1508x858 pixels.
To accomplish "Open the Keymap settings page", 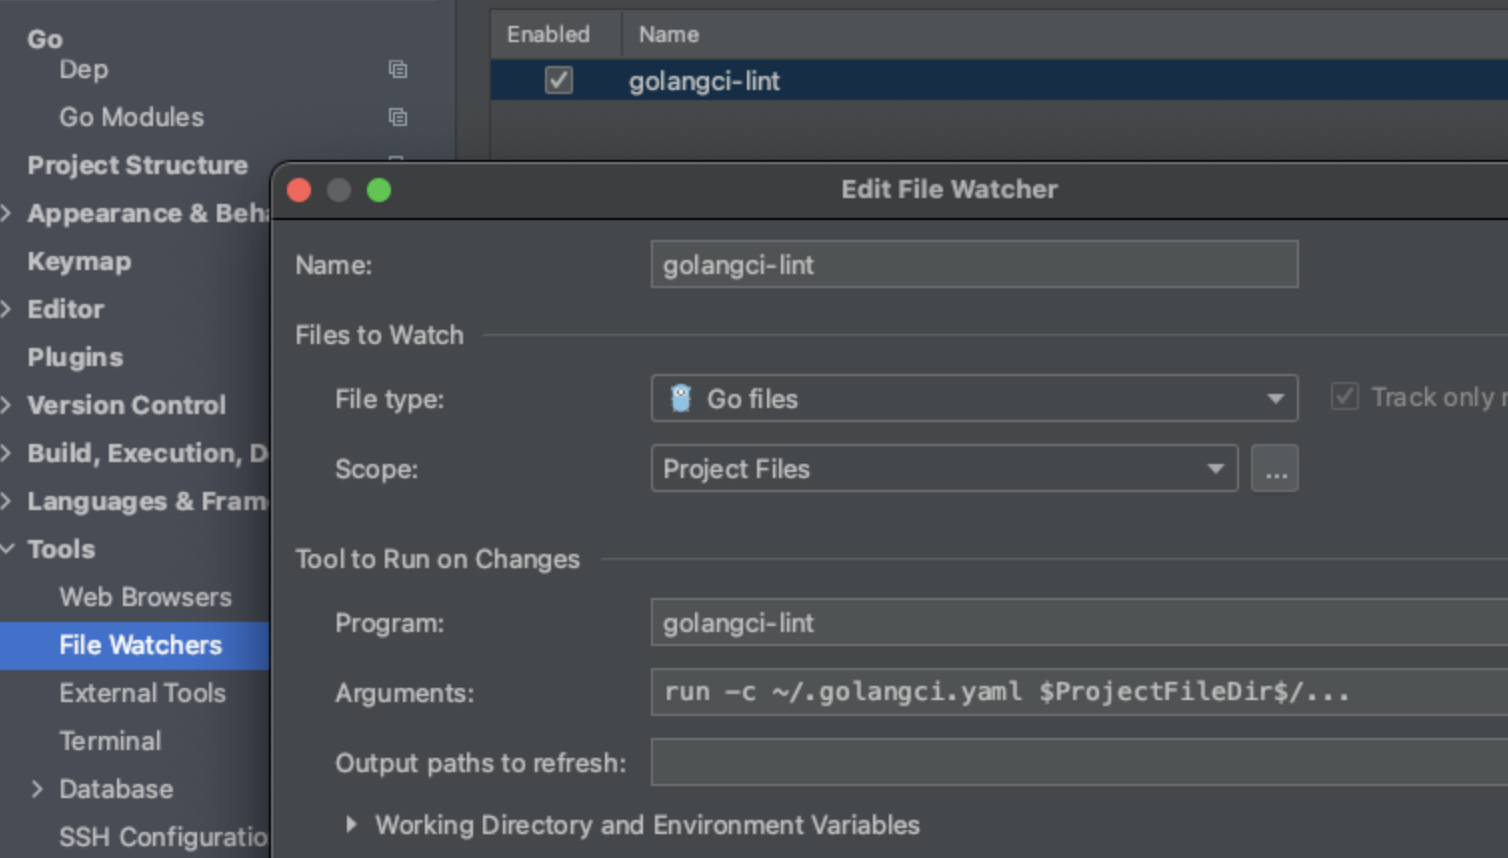I will click(x=79, y=261).
